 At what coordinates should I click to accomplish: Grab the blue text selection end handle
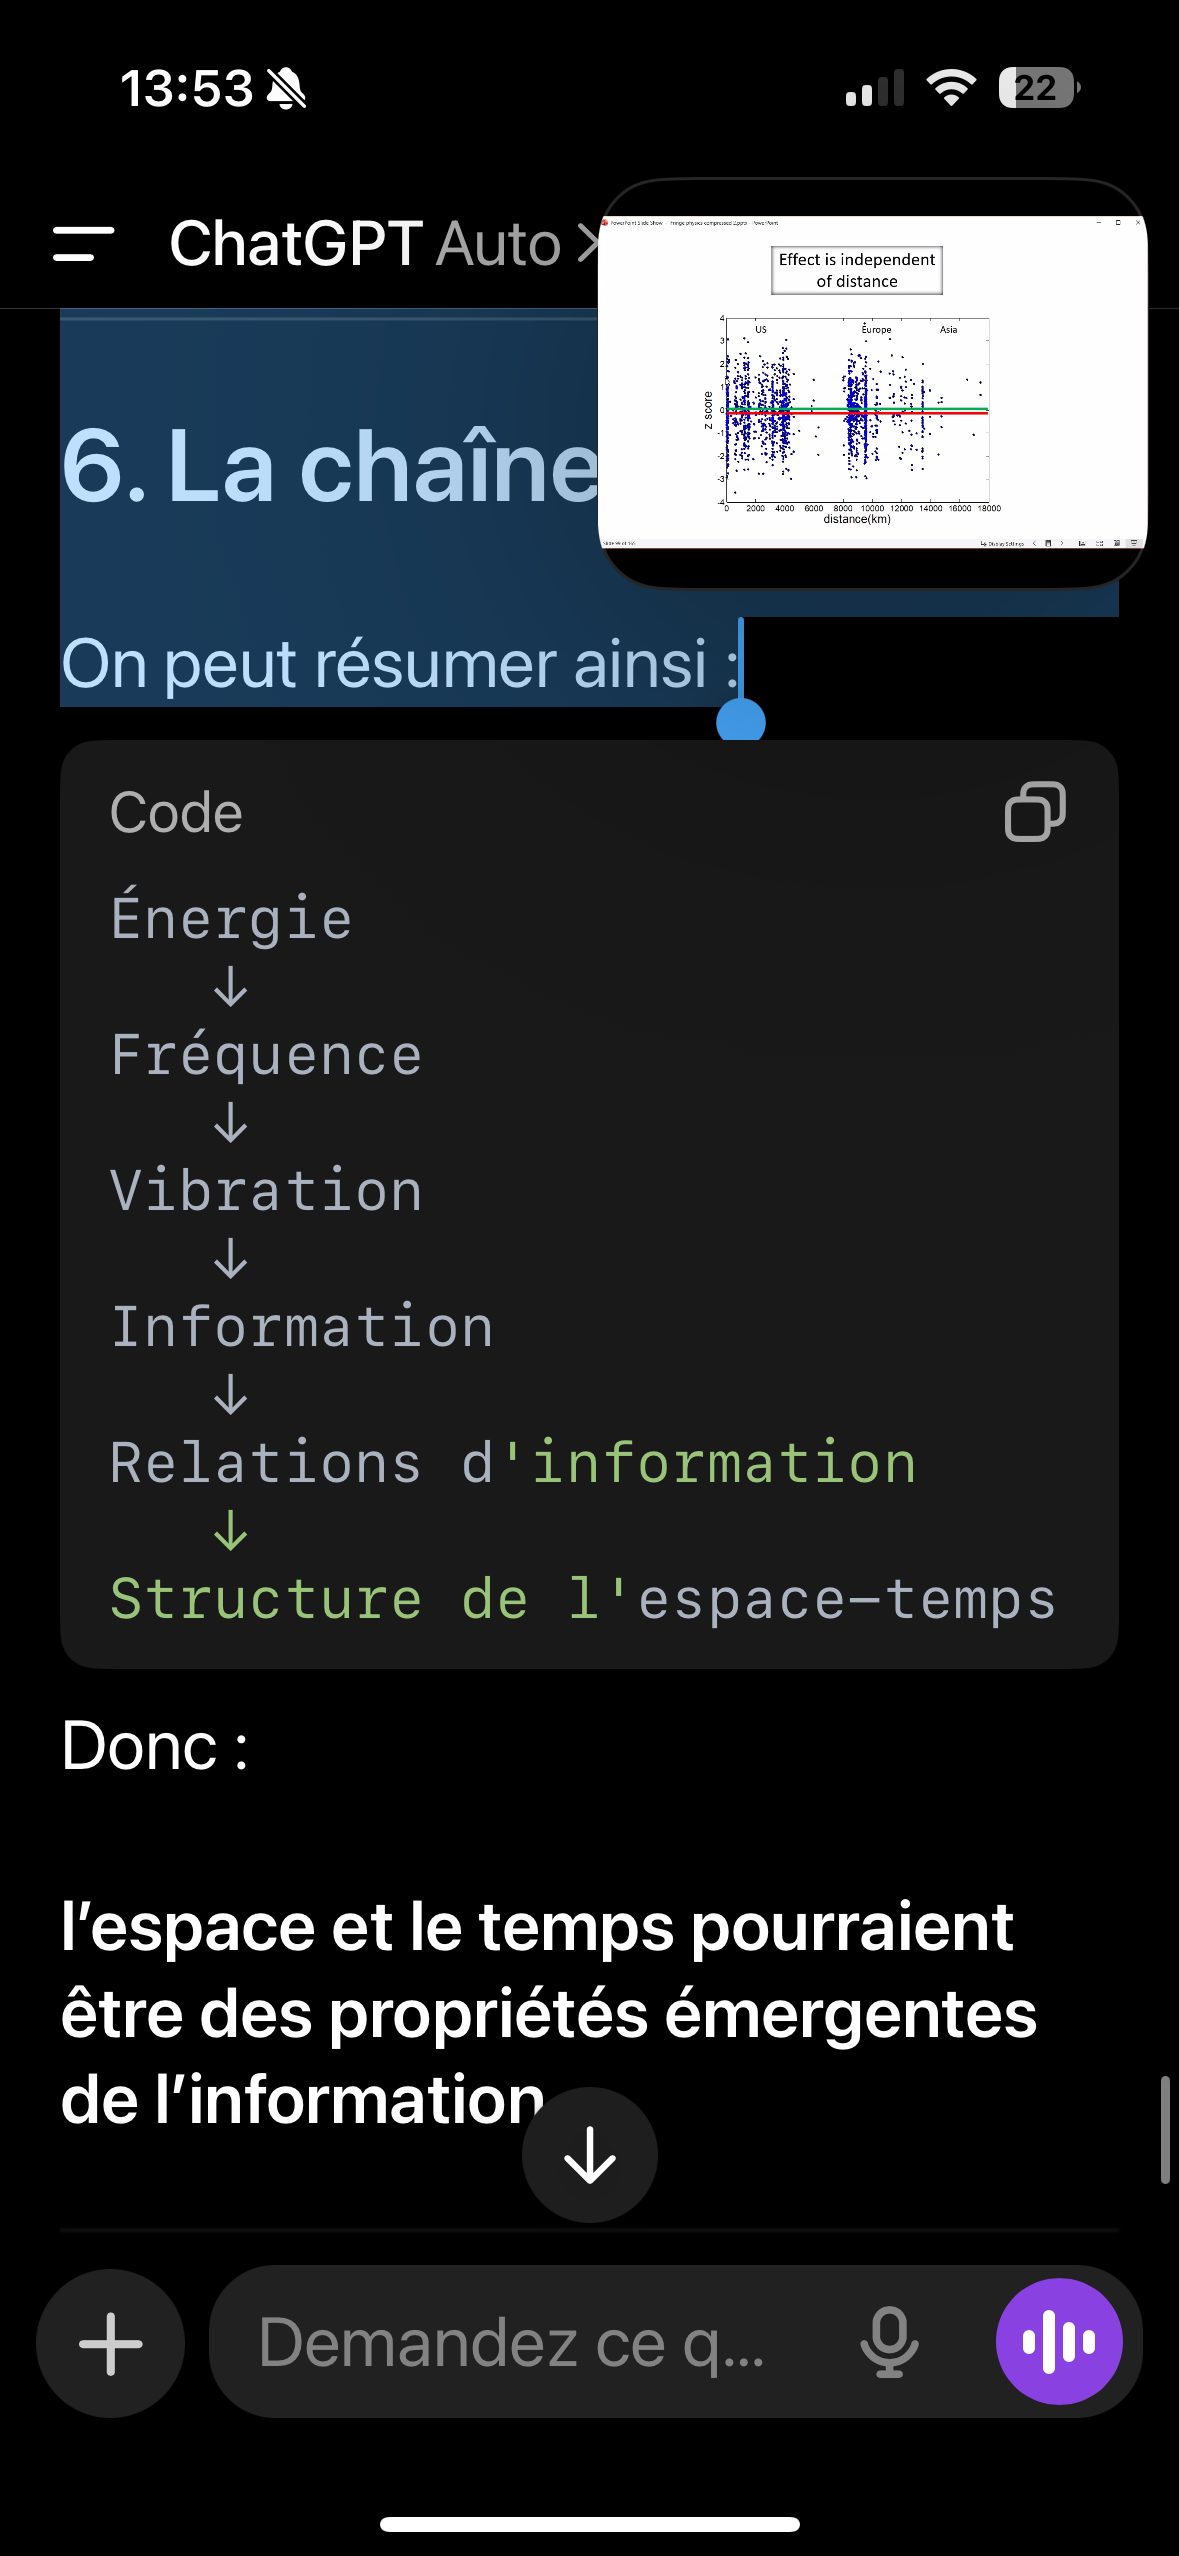click(x=741, y=720)
